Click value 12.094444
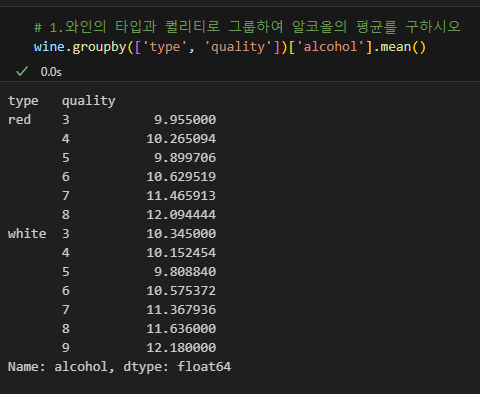Image resolution: width=480 pixels, height=394 pixels. 181,215
